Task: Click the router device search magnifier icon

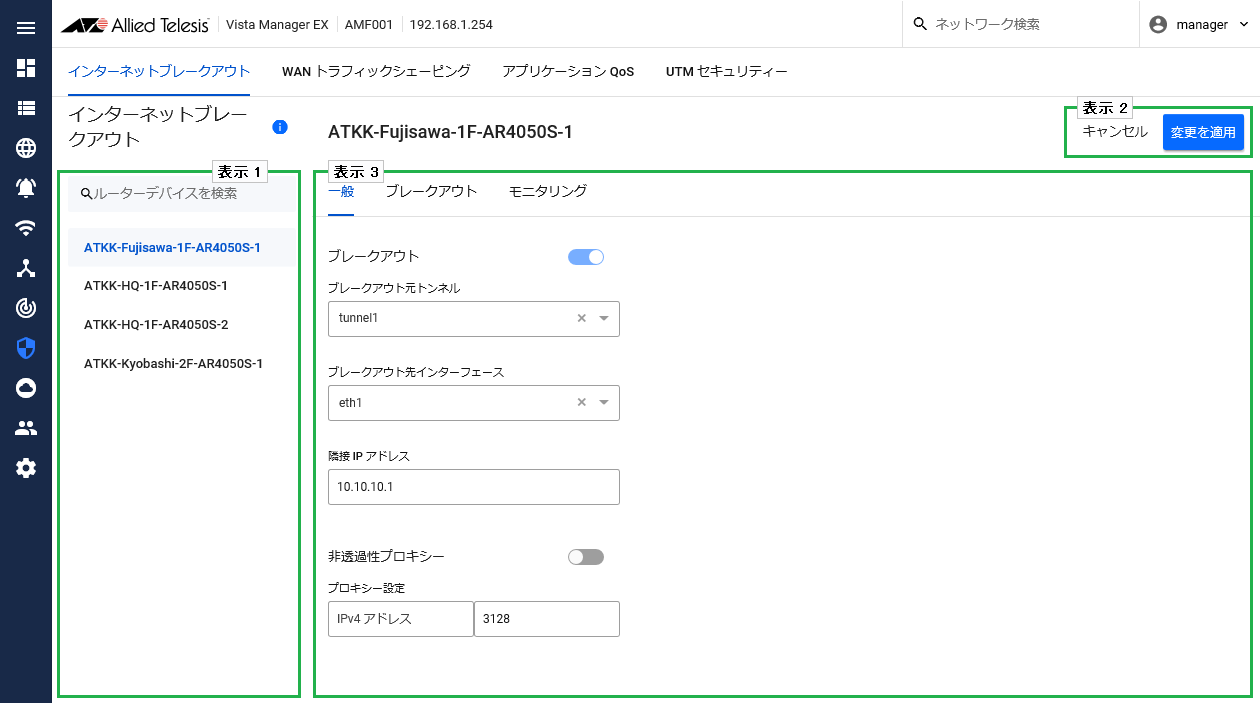Action: click(x=86, y=194)
